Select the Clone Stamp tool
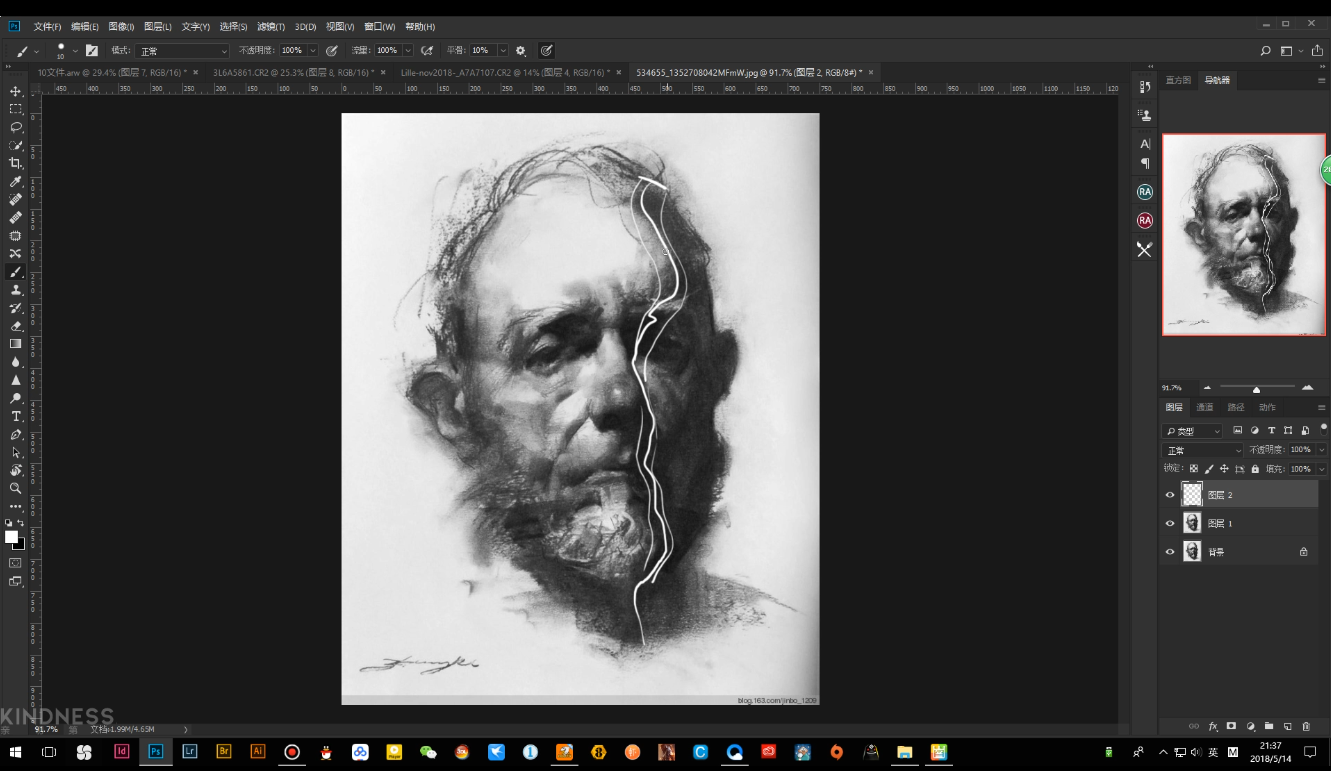 [x=15, y=289]
